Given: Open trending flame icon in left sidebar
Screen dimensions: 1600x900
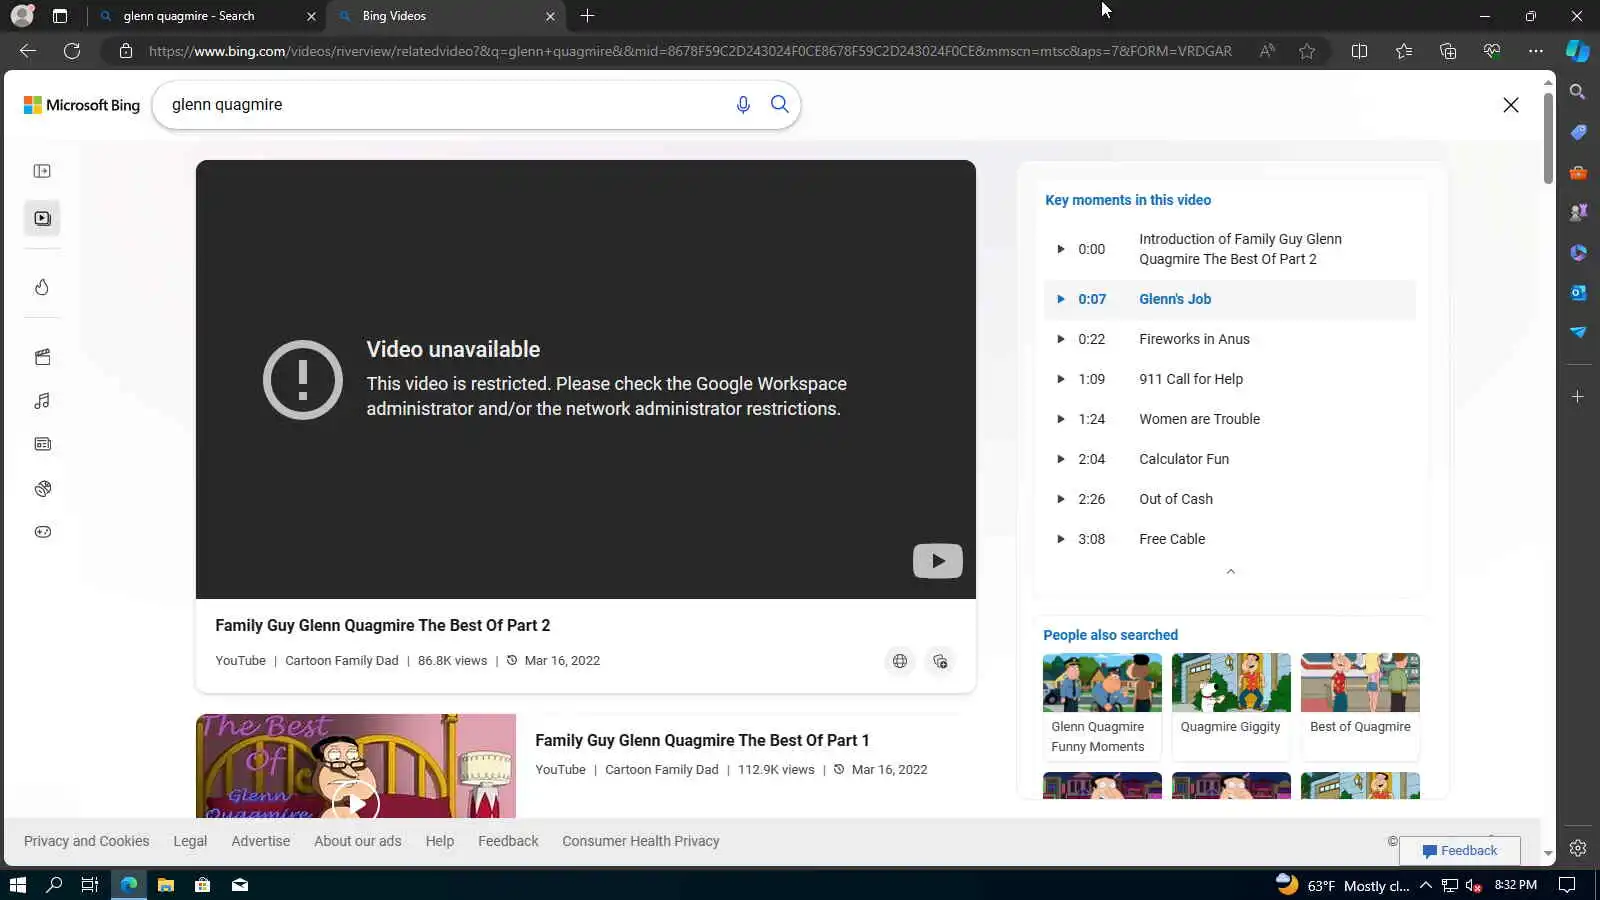Looking at the screenshot, I should click(42, 287).
